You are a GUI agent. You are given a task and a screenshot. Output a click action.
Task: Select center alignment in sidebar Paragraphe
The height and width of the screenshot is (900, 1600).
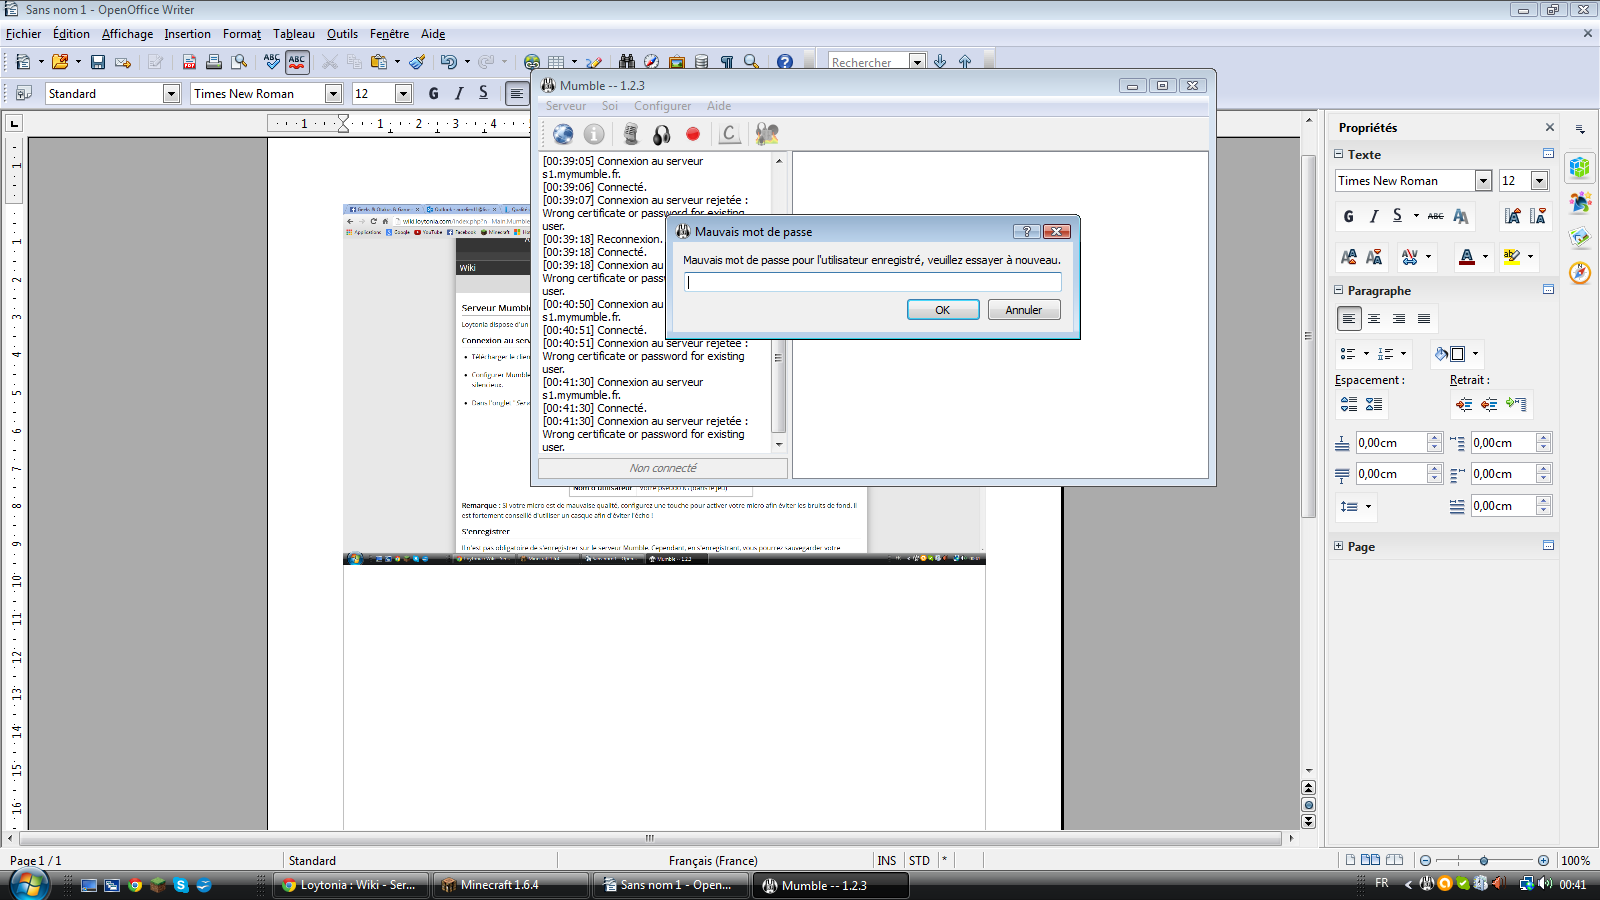[1374, 319]
